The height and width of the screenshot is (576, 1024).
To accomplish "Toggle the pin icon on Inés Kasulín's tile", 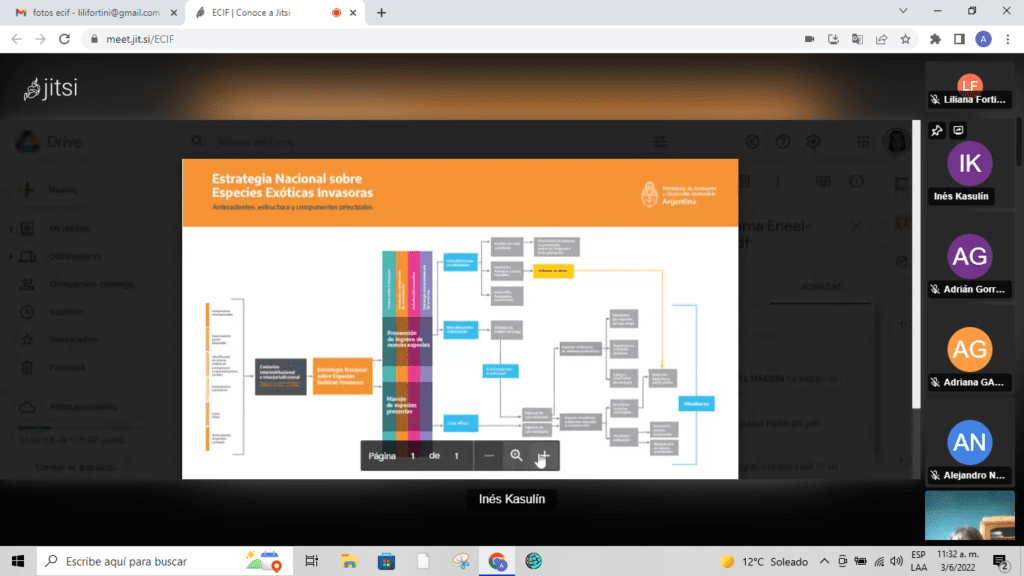I will point(936,130).
